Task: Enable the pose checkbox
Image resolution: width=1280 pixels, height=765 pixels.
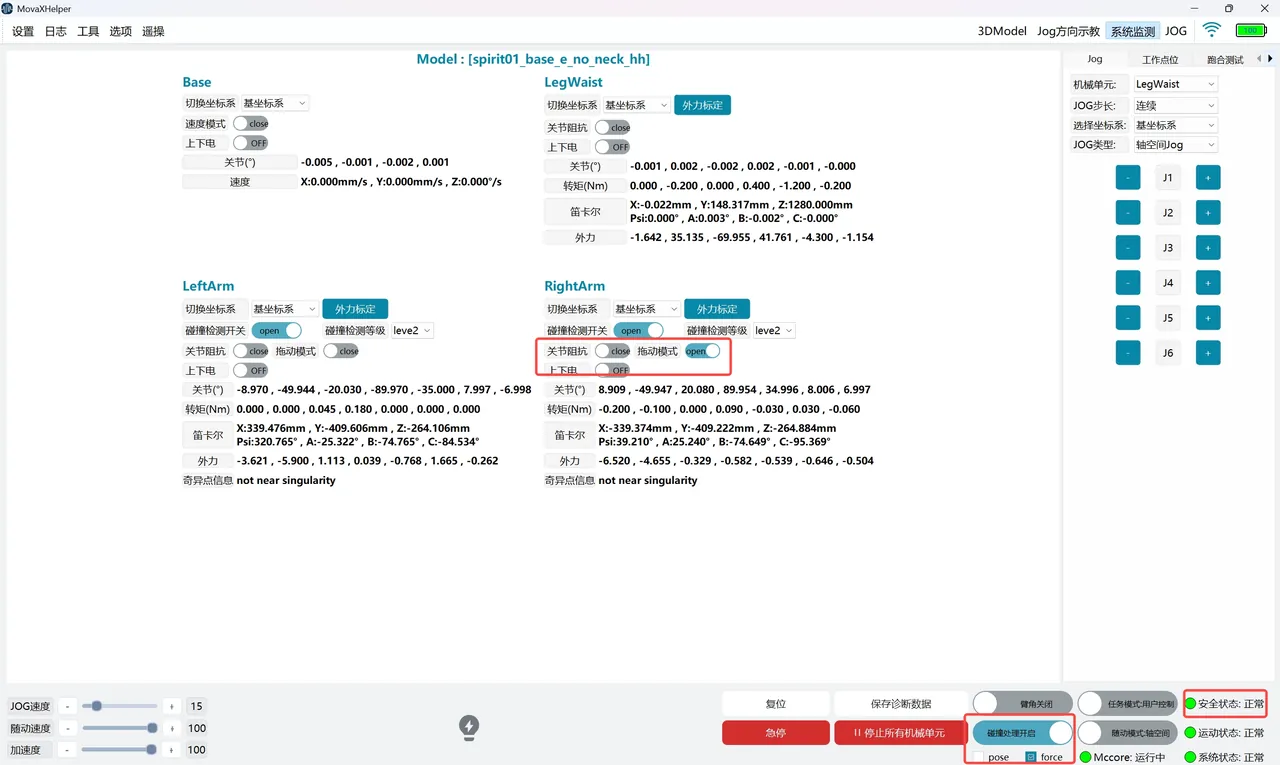Action: [979, 757]
